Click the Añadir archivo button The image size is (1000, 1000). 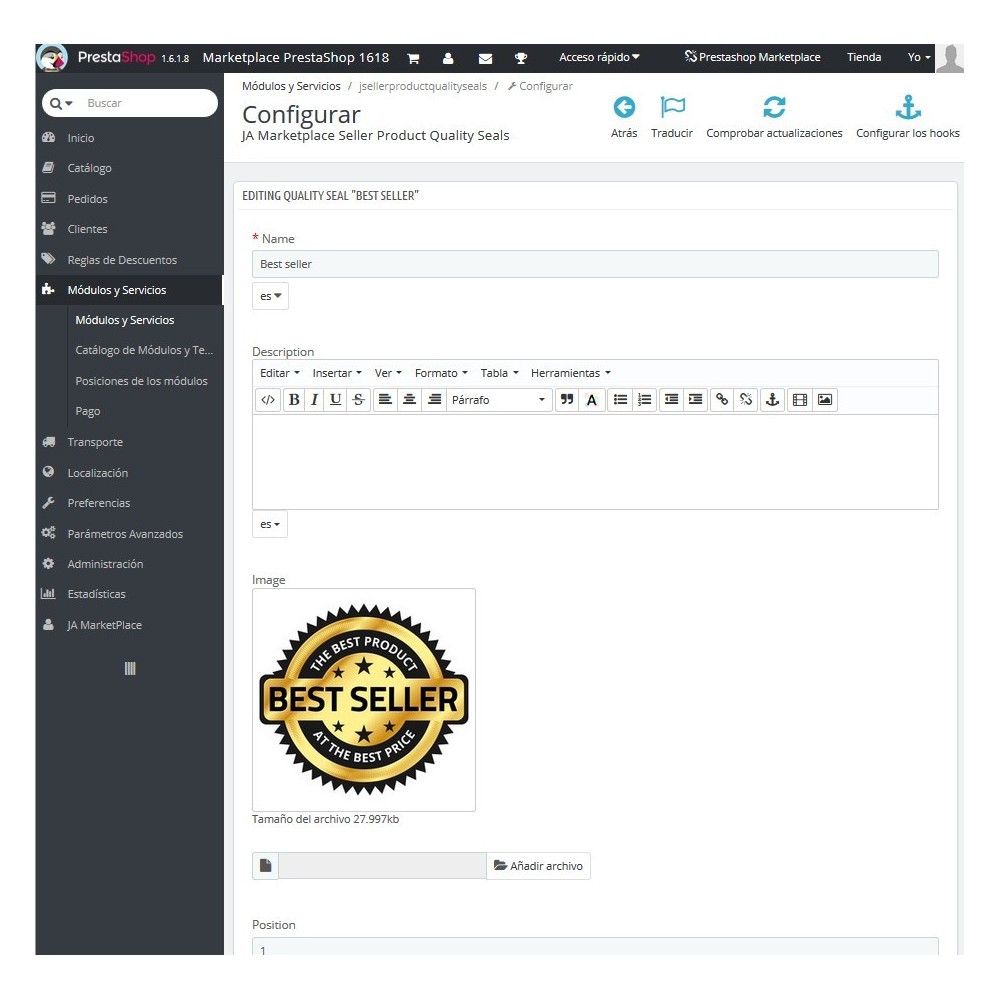539,865
